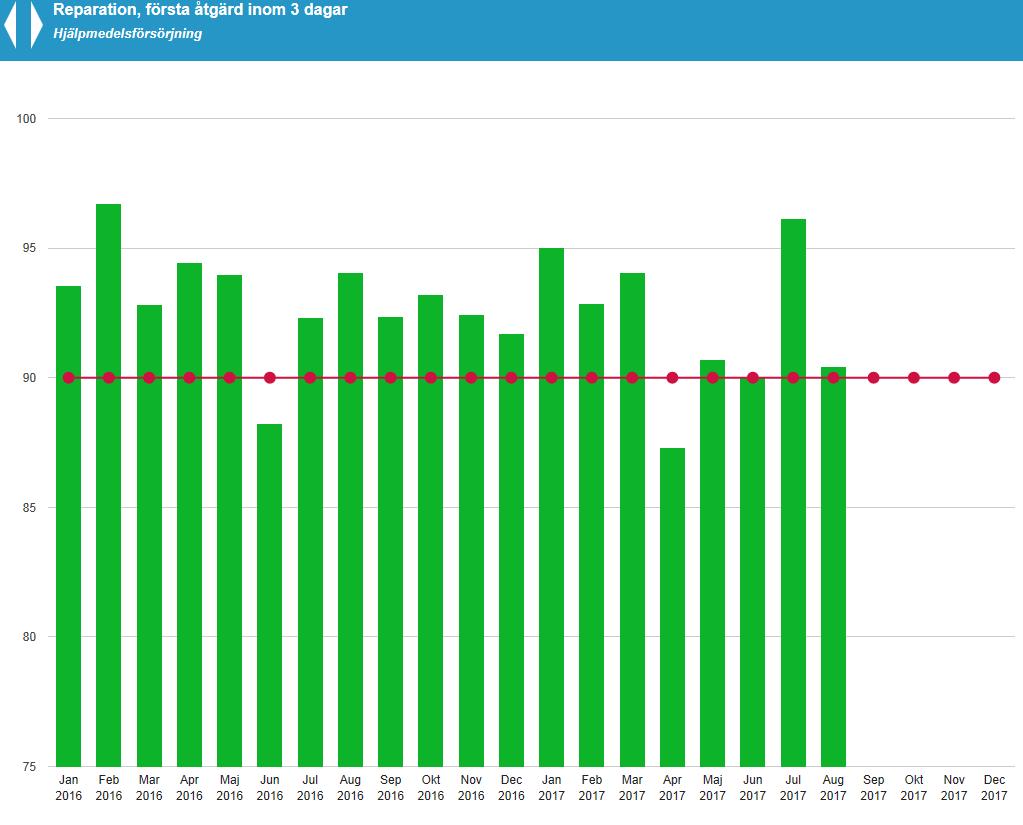1023x825 pixels.
Task: Select the Nov 2016 green bar
Action: tap(471, 541)
